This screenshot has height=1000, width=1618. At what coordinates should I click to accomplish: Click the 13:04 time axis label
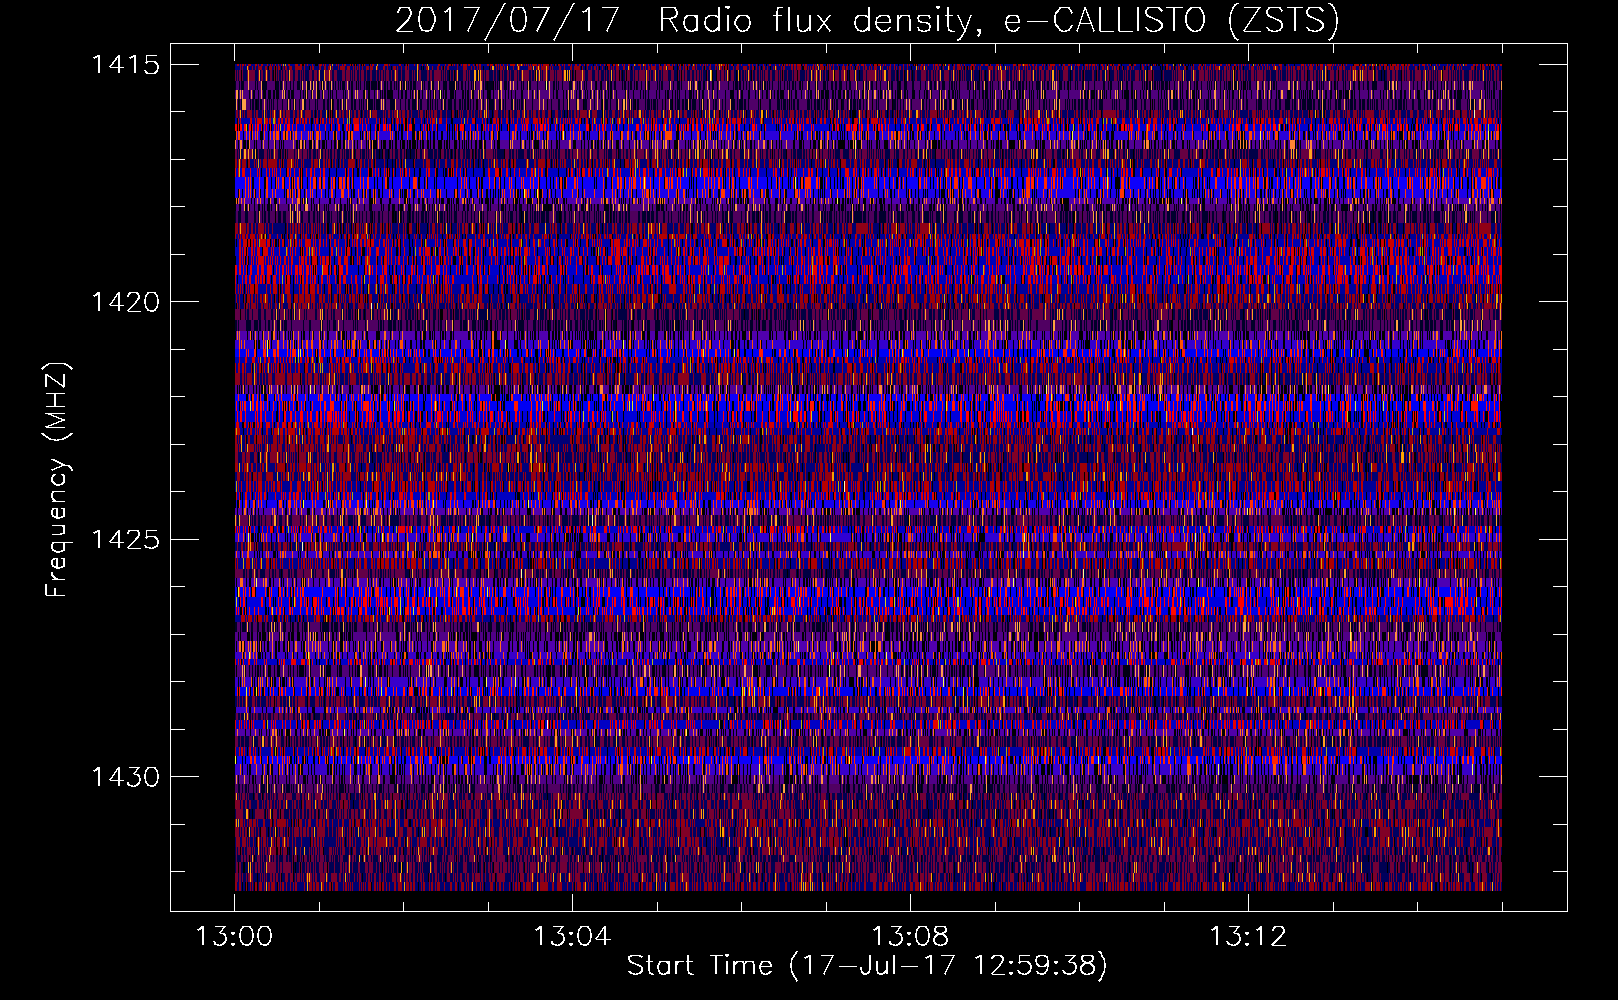coord(572,937)
